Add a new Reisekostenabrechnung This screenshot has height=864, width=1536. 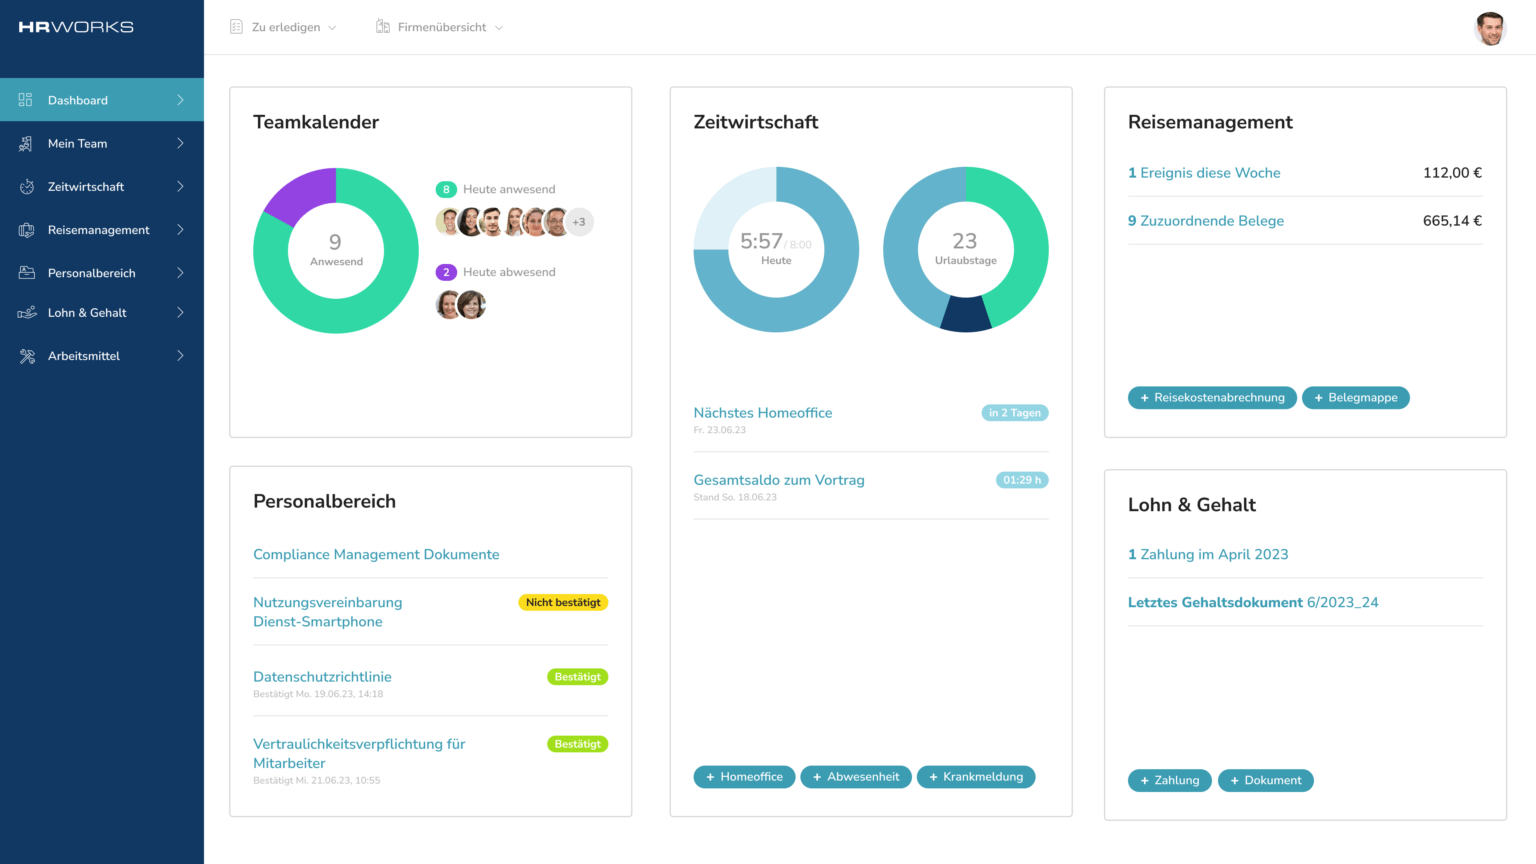pos(1212,397)
